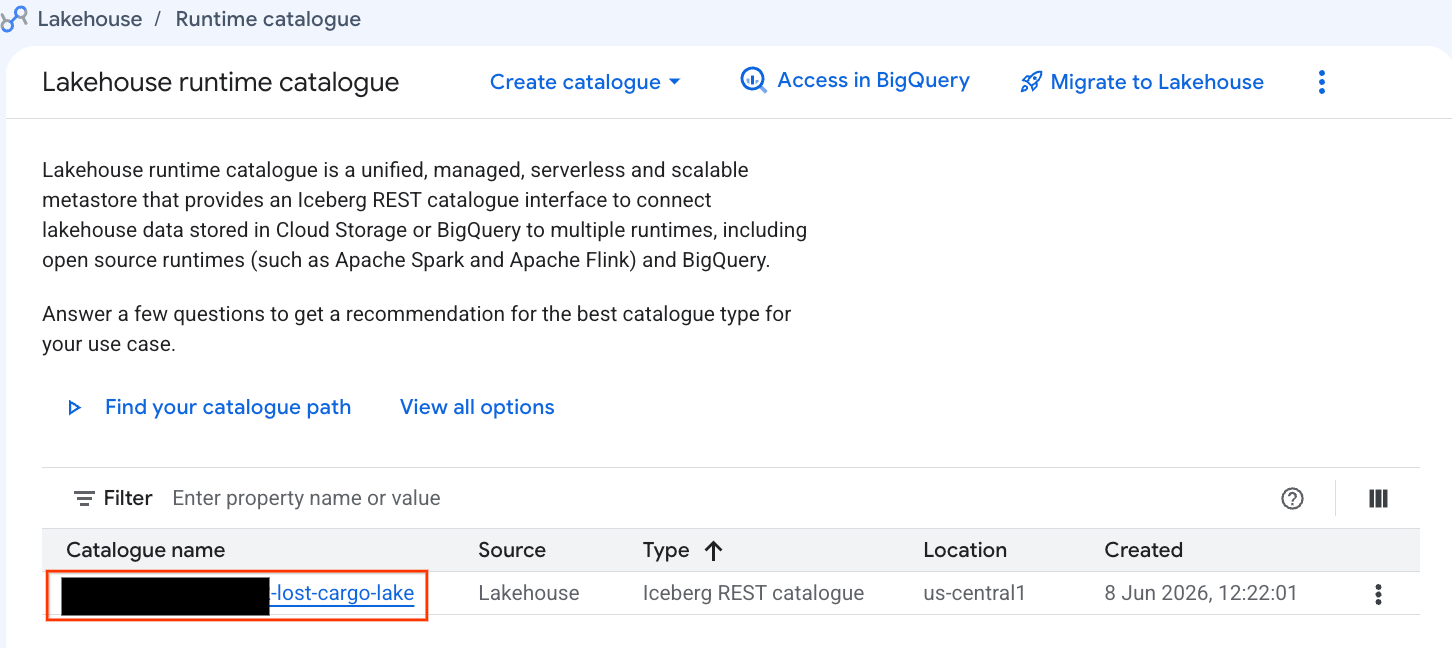
Task: Click the 8 Jun 2026 created cell
Action: click(1201, 593)
